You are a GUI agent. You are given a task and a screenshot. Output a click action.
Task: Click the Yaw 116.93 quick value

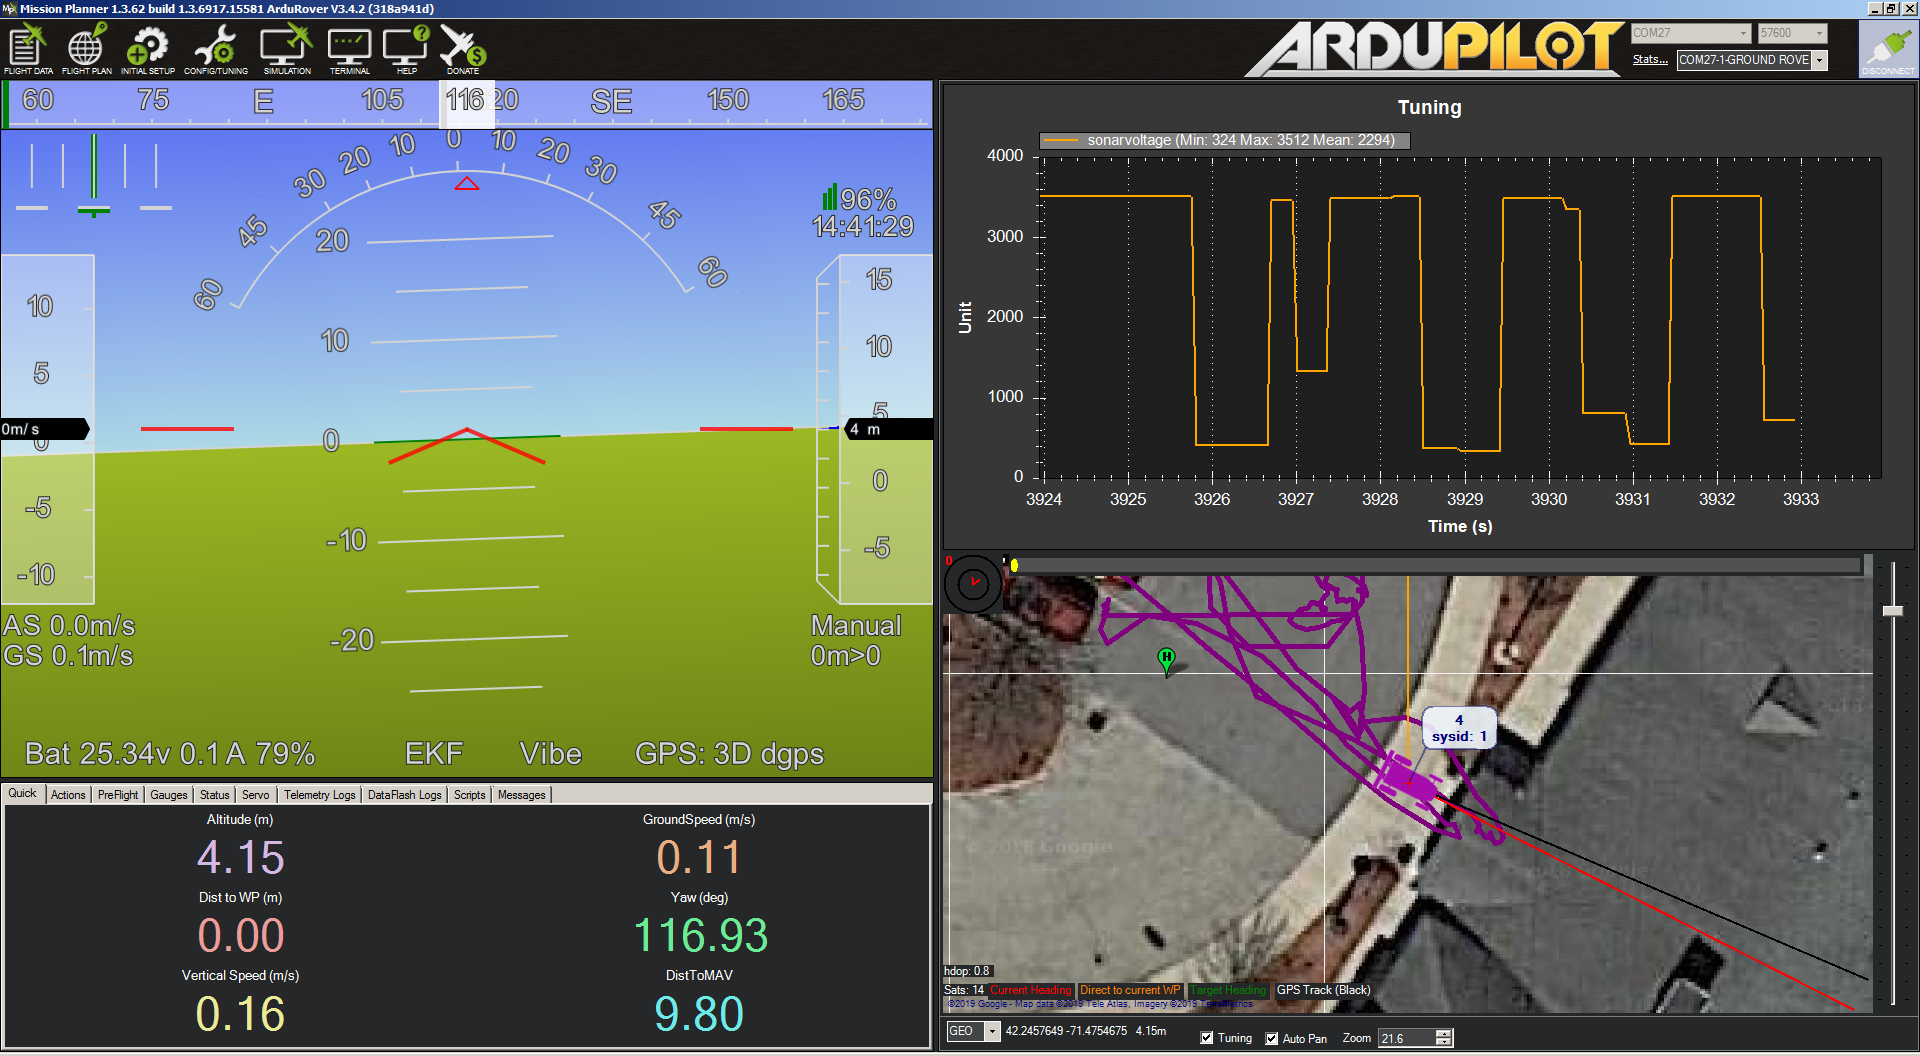click(x=700, y=936)
